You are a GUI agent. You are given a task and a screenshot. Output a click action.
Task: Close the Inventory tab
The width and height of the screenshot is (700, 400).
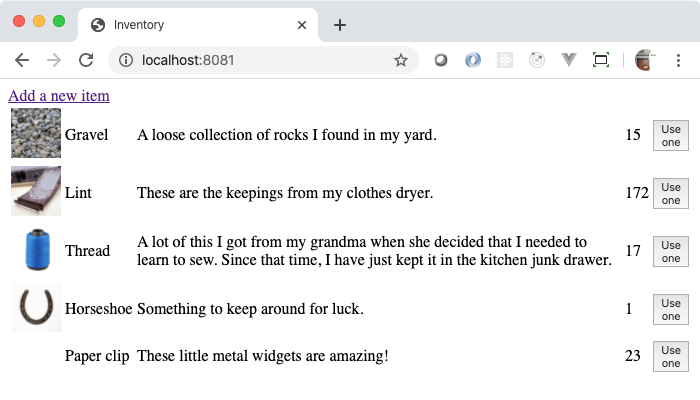tap(300, 25)
